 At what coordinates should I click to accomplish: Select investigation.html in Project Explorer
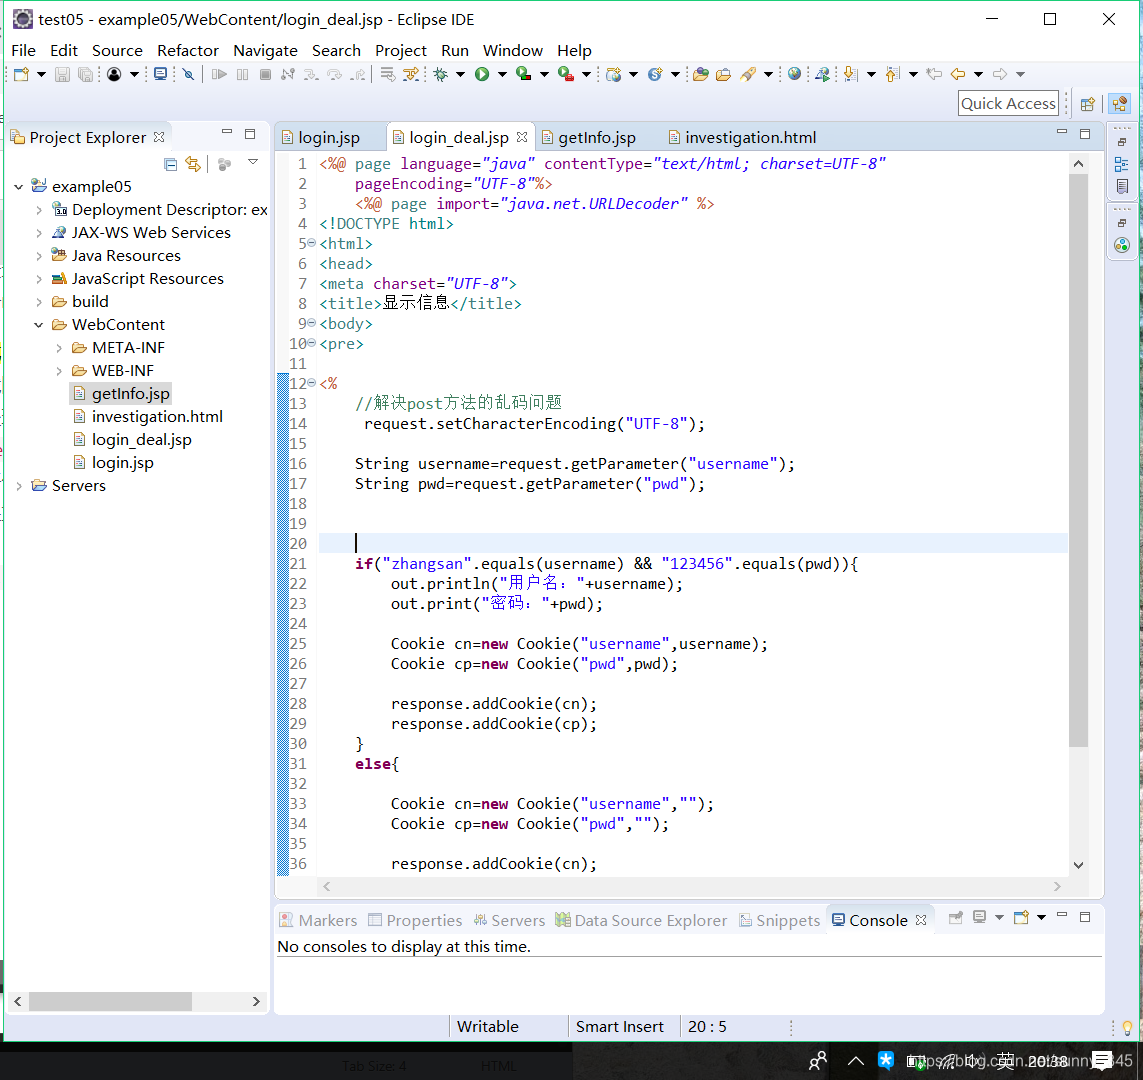click(157, 417)
